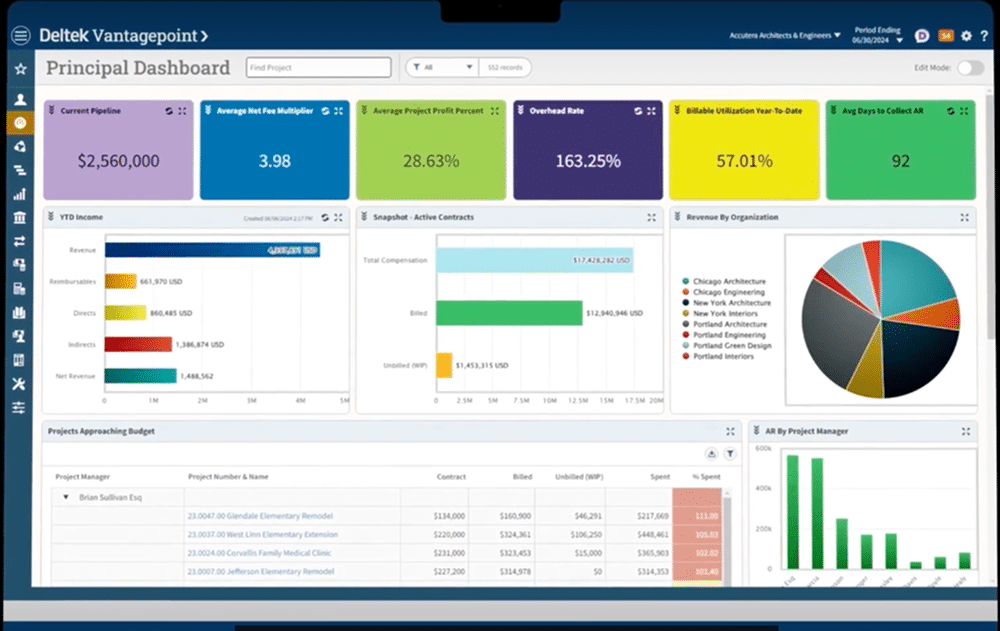1000x631 pixels.
Task: Toggle Portland Architecture legend series
Action: (724, 324)
